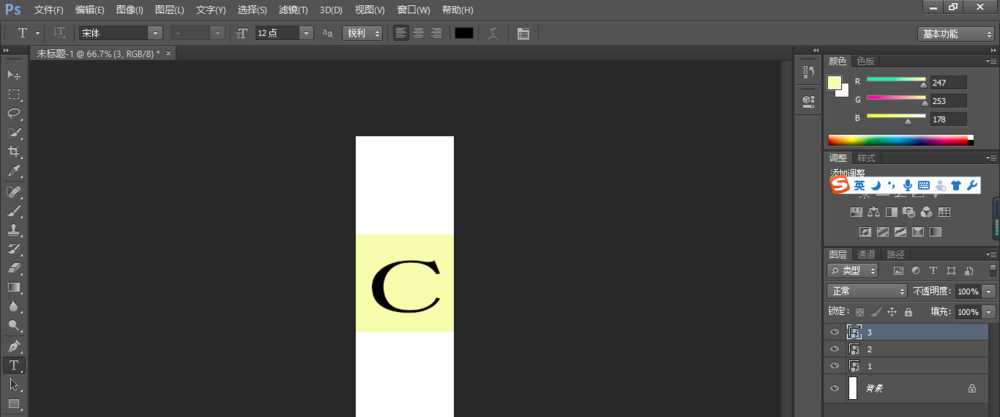This screenshot has height=417, width=1000.
Task: Select the Eyedropper tool
Action: pyautogui.click(x=14, y=171)
